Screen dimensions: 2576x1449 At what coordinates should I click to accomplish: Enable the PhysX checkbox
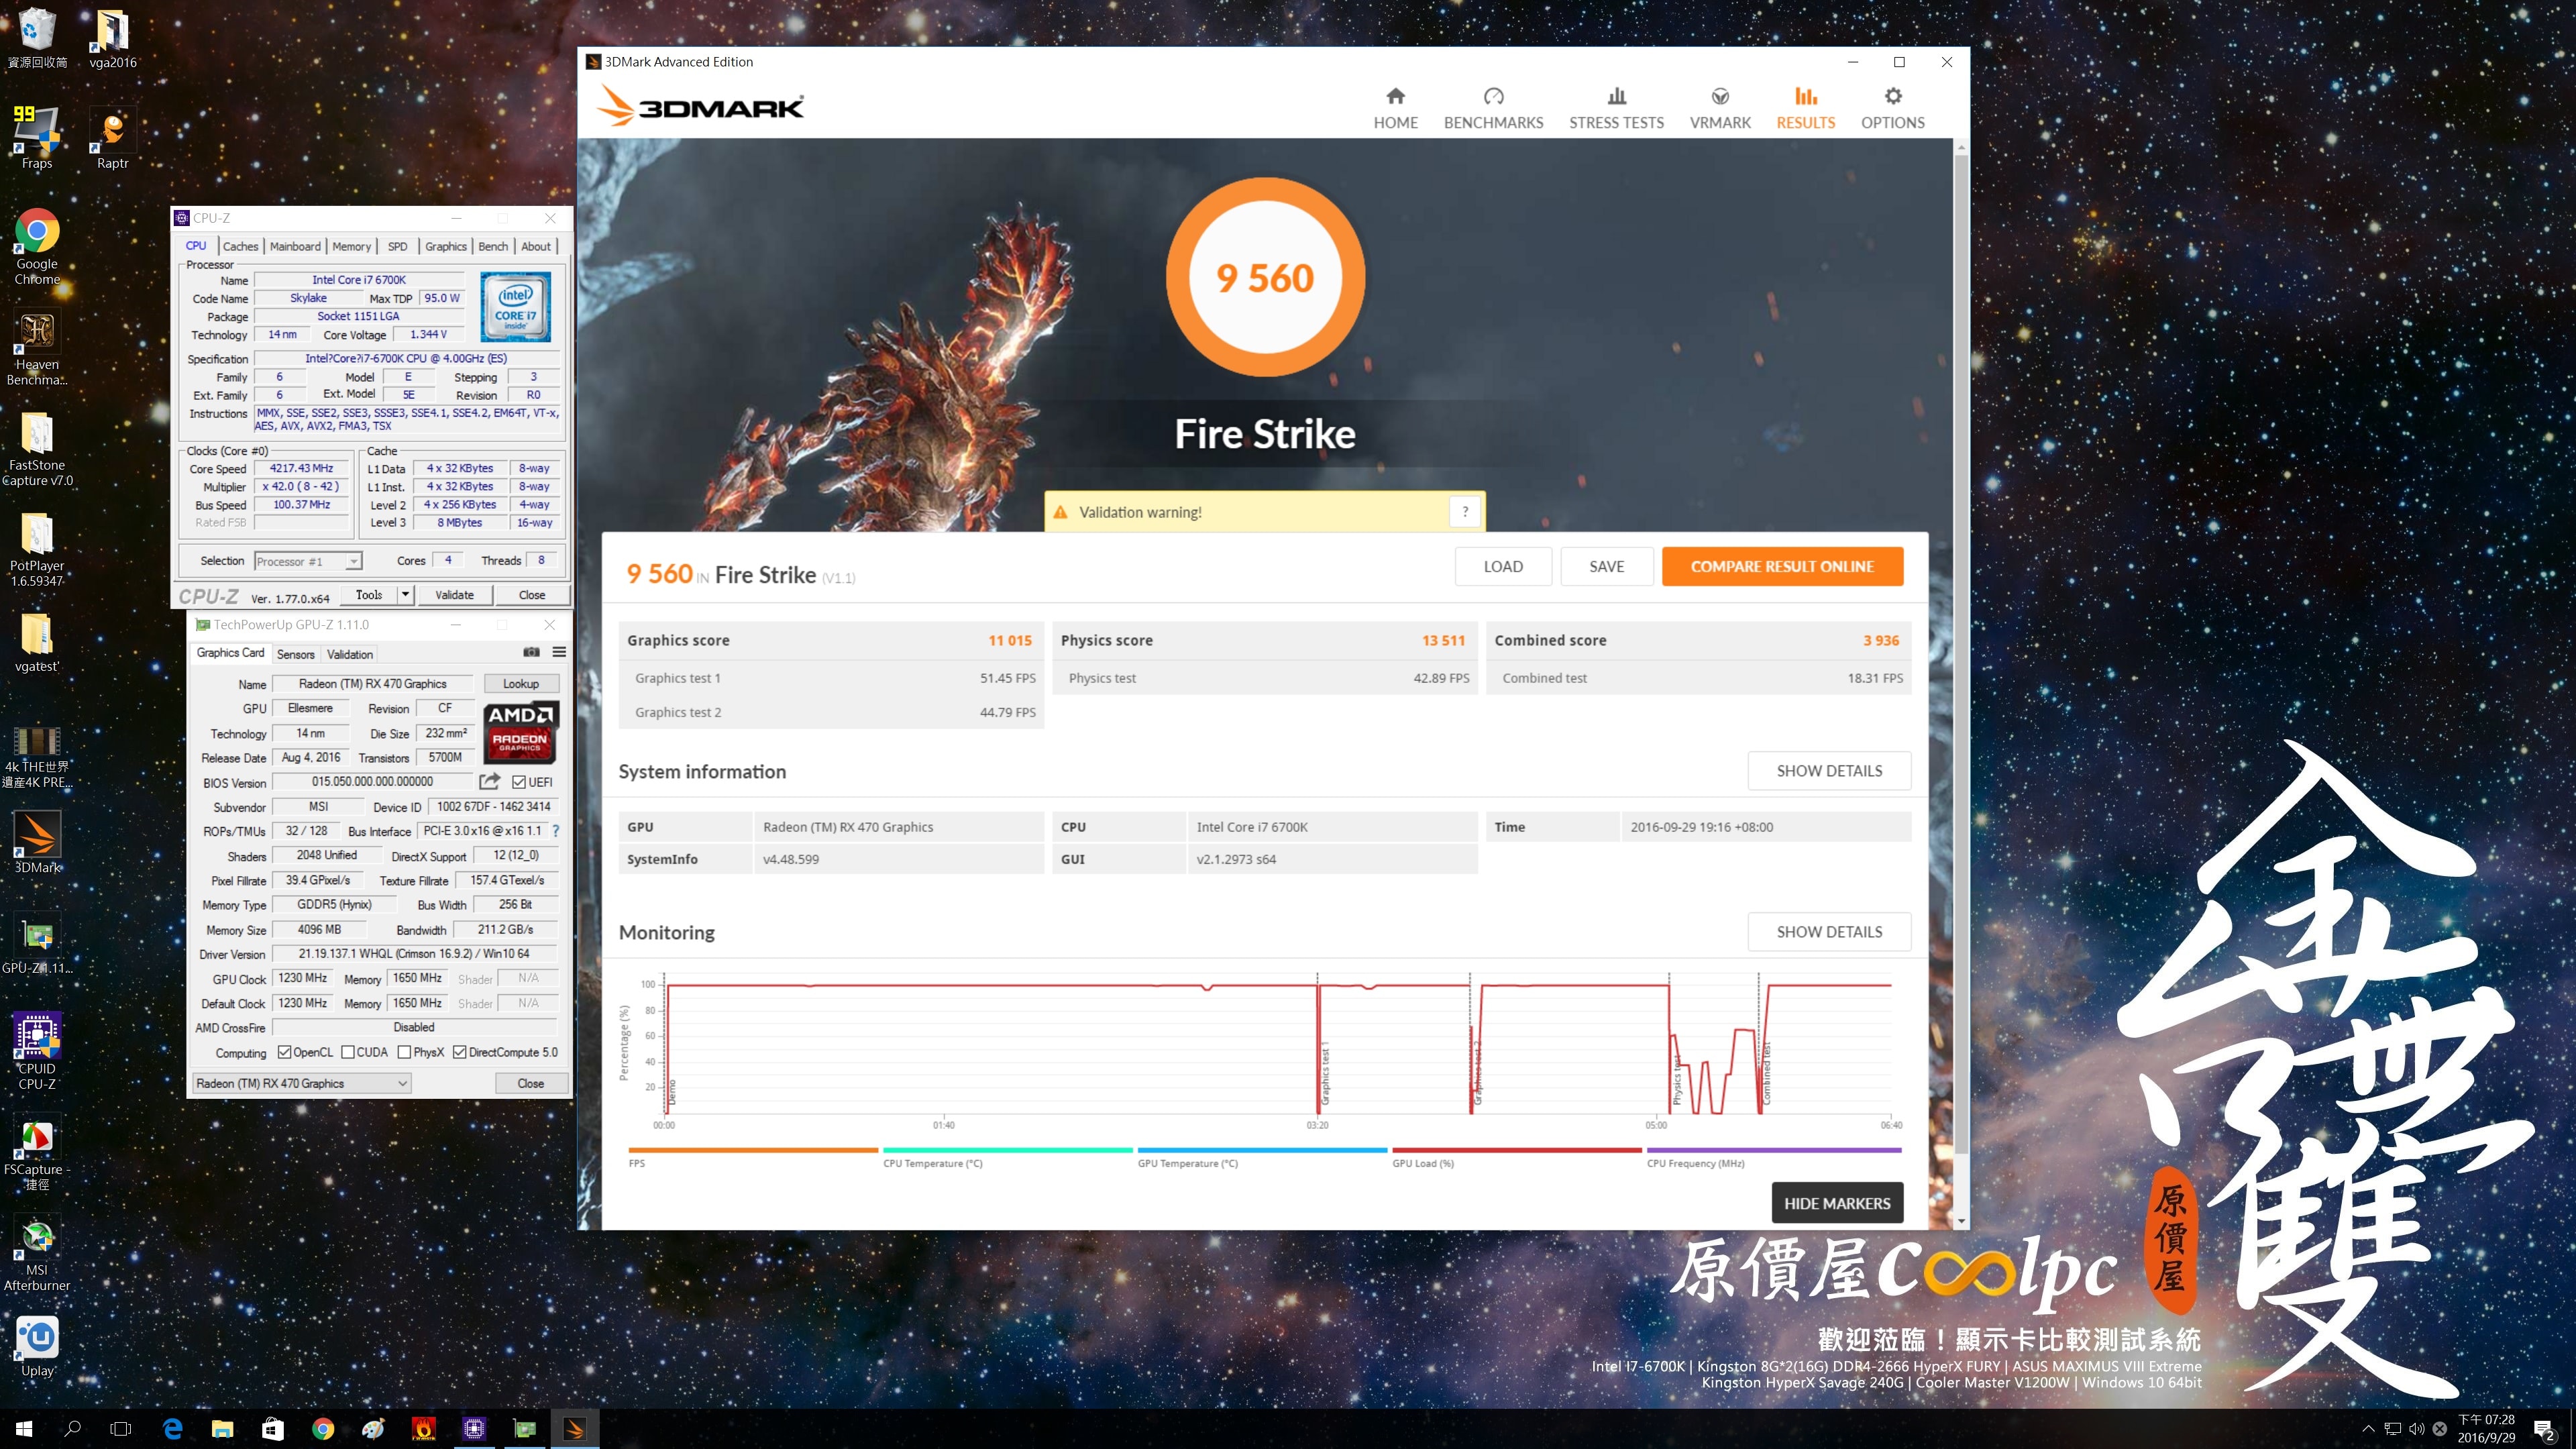[x=404, y=1052]
